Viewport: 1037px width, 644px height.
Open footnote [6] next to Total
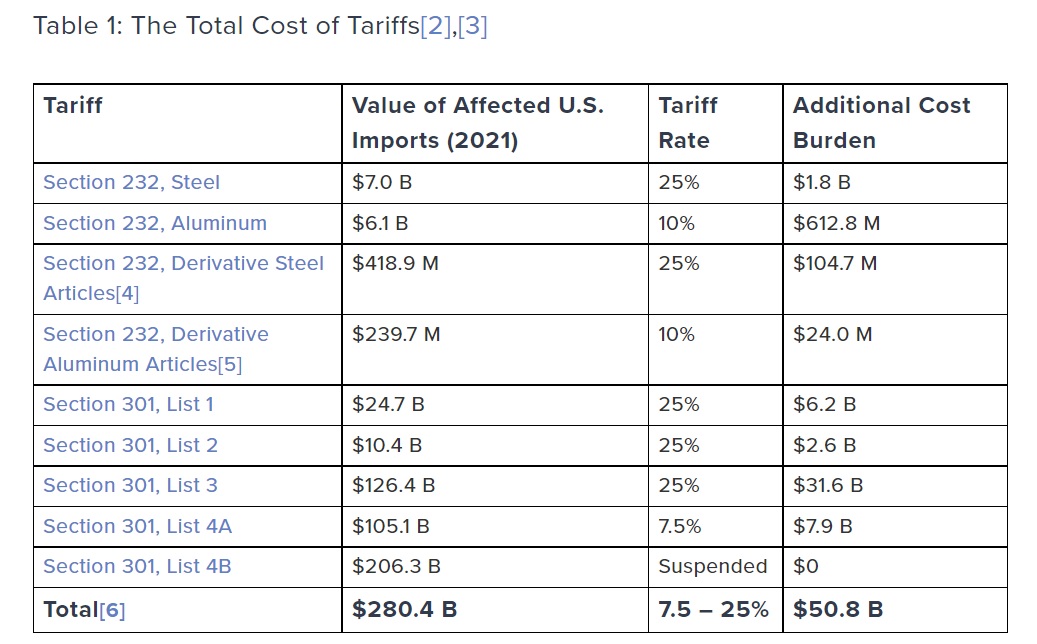tap(112, 610)
